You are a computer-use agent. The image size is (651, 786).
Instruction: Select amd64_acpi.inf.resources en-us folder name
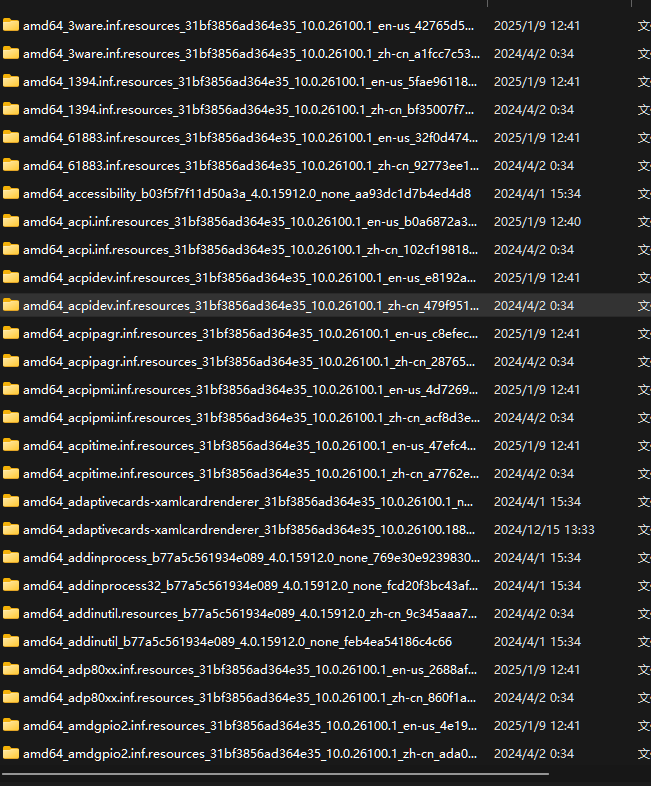coord(250,221)
